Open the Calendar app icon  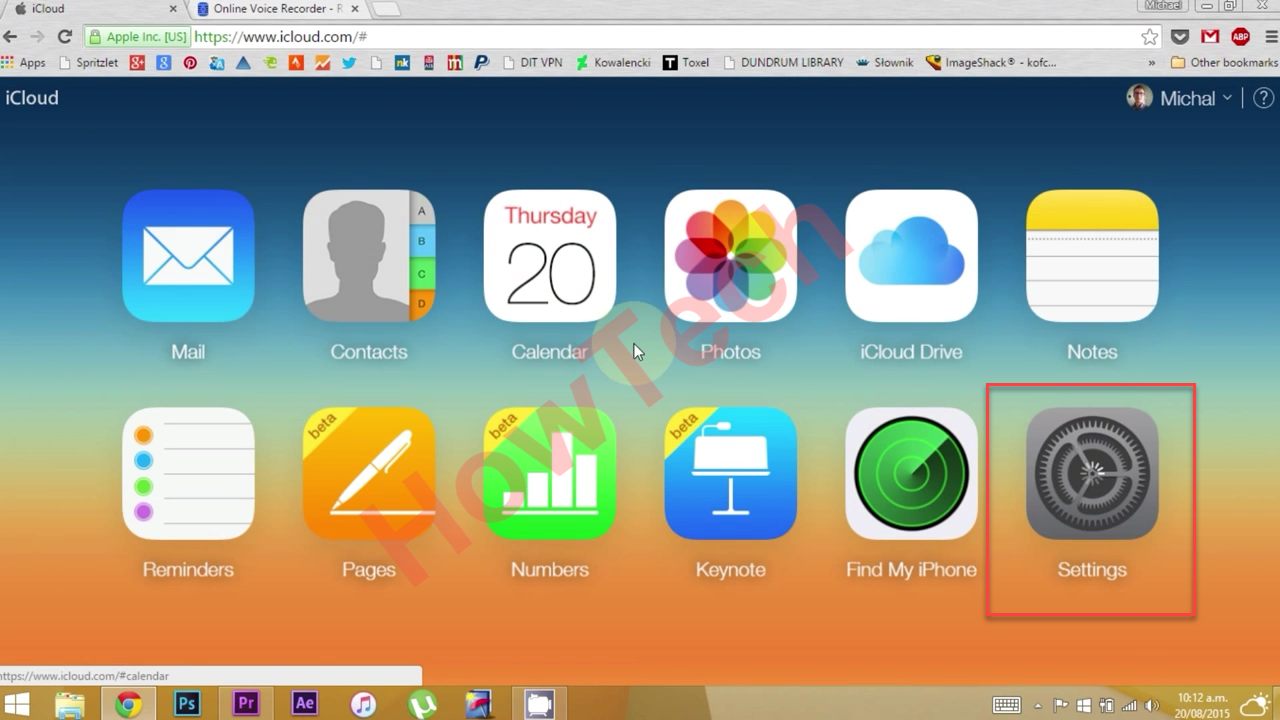tap(550, 256)
